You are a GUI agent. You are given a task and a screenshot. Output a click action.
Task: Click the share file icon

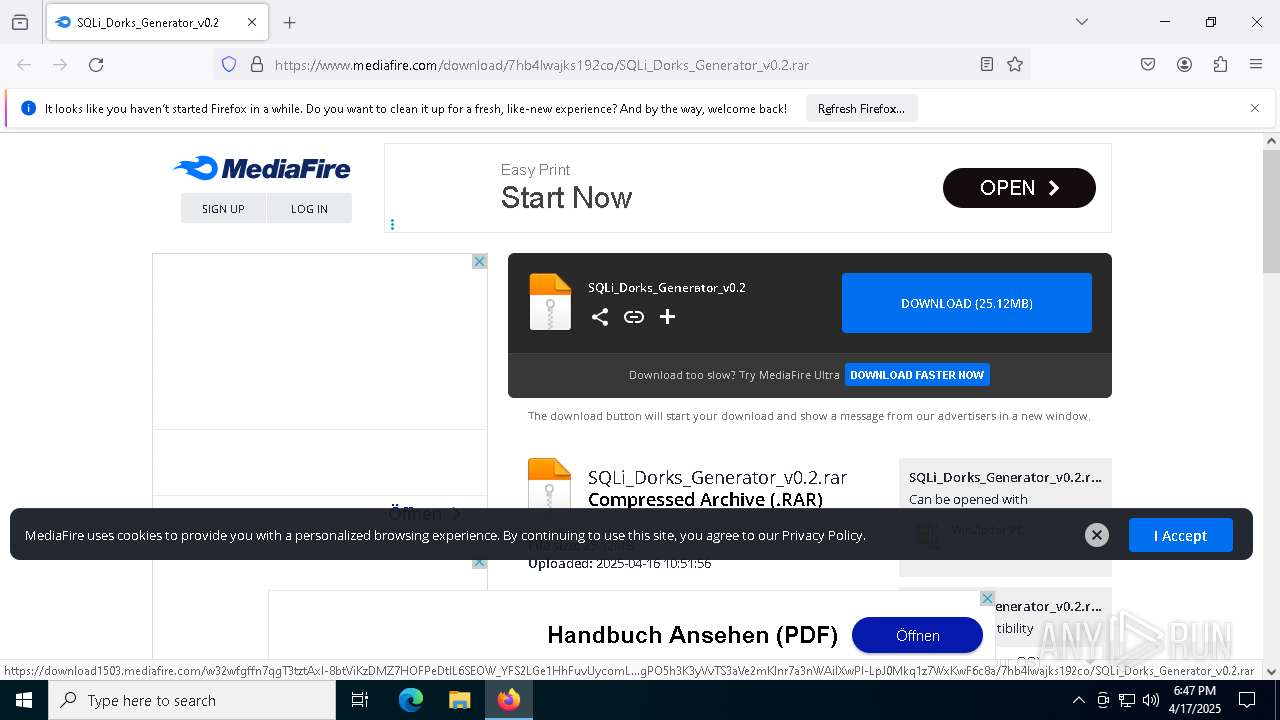point(600,317)
